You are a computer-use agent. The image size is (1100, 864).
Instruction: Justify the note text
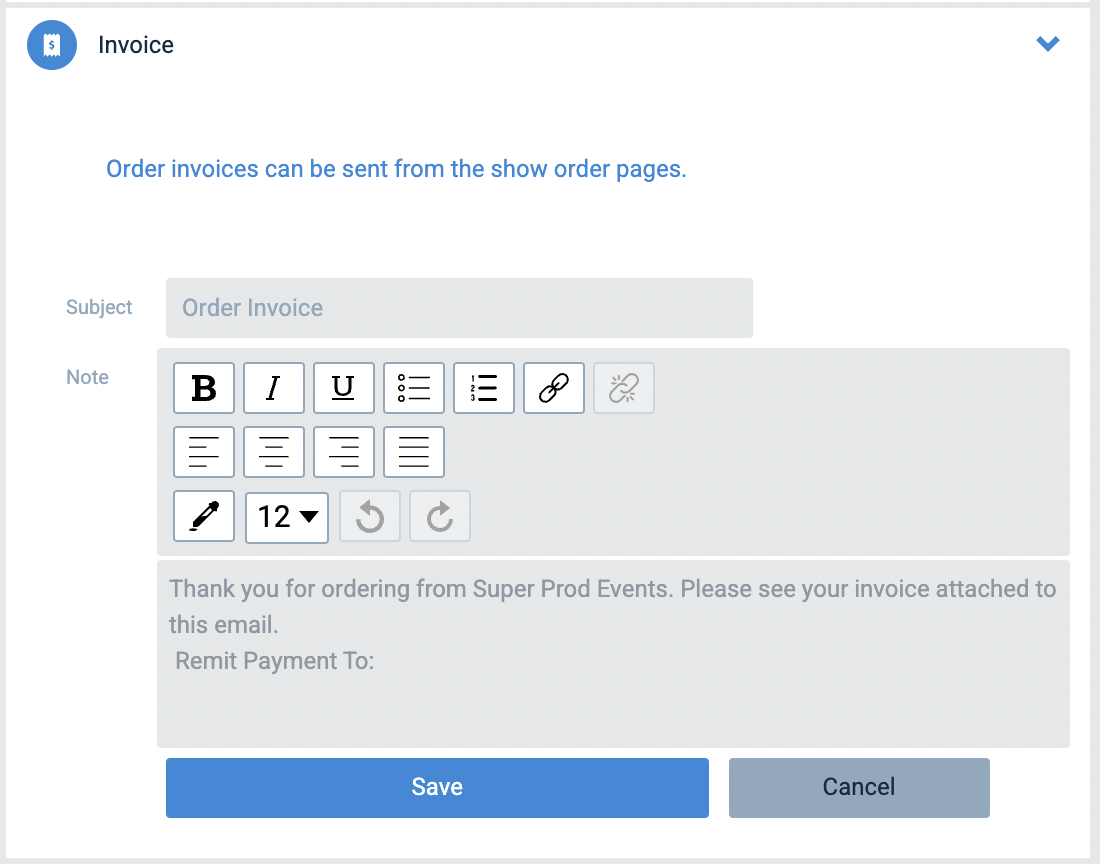tap(414, 452)
